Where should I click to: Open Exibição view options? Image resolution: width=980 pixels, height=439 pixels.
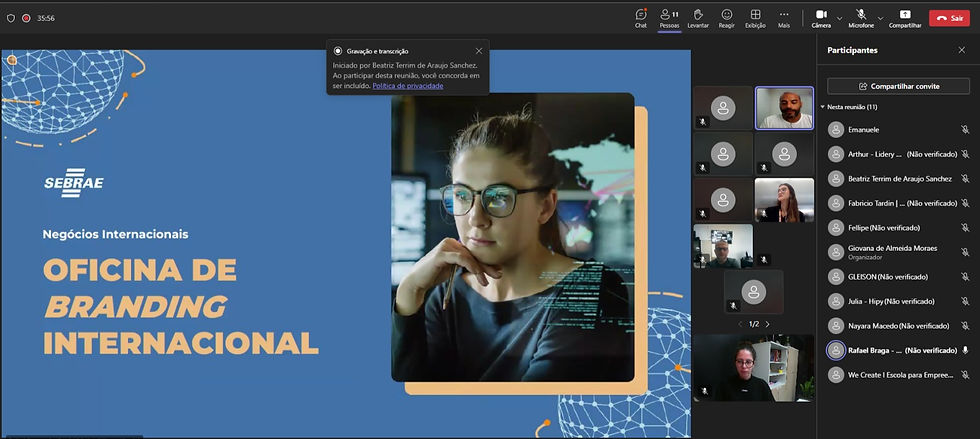coord(756,18)
